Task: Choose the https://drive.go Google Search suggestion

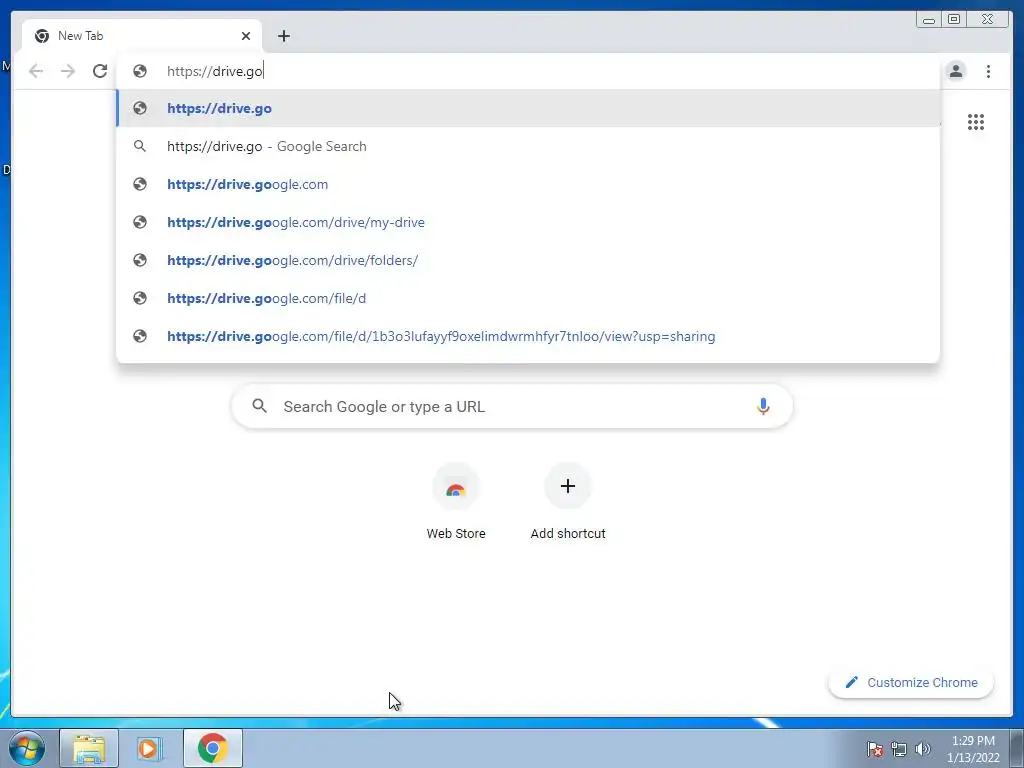Action: pos(528,146)
